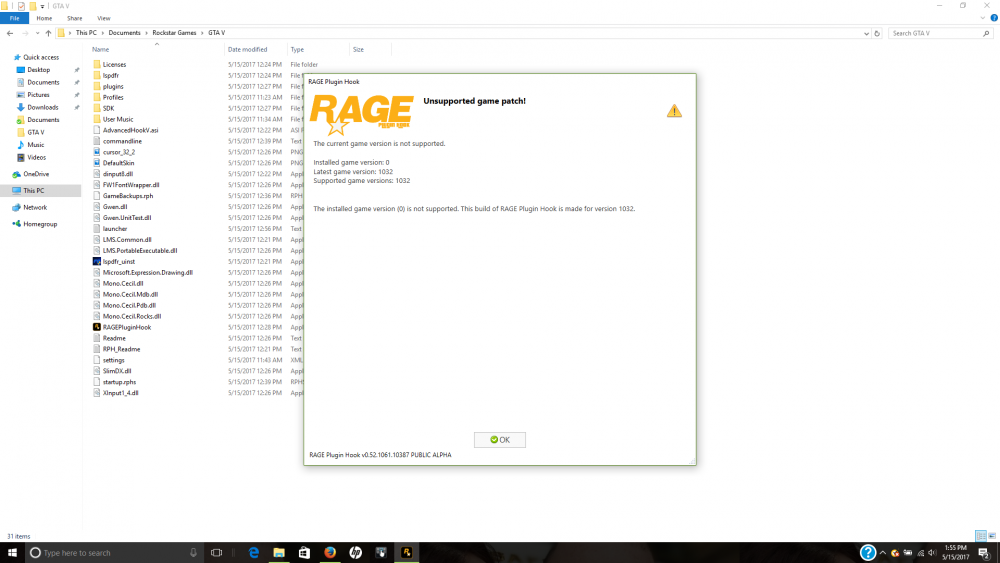The width and height of the screenshot is (1000, 563).
Task: Open the View ribbon tab
Action: click(103, 18)
